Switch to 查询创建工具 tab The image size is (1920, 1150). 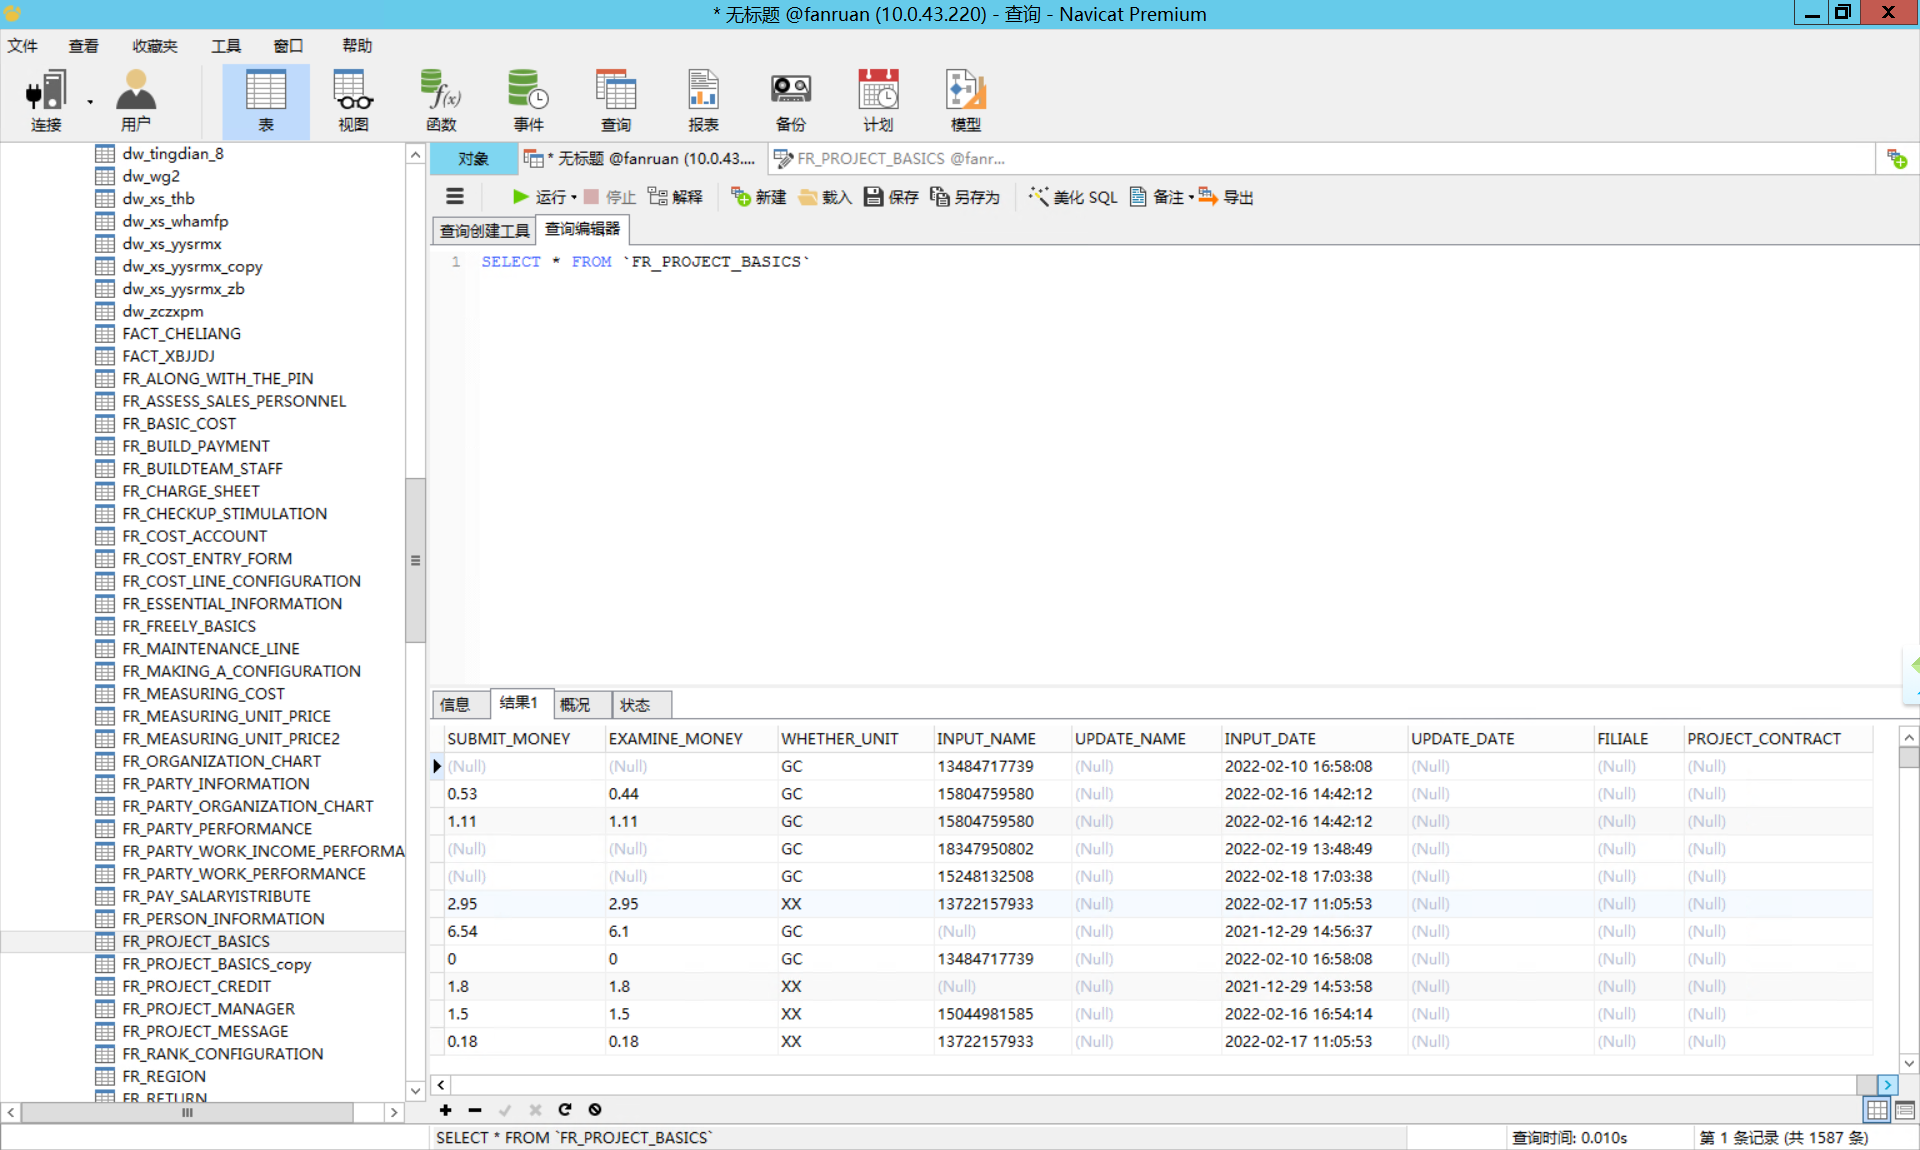[x=485, y=231]
